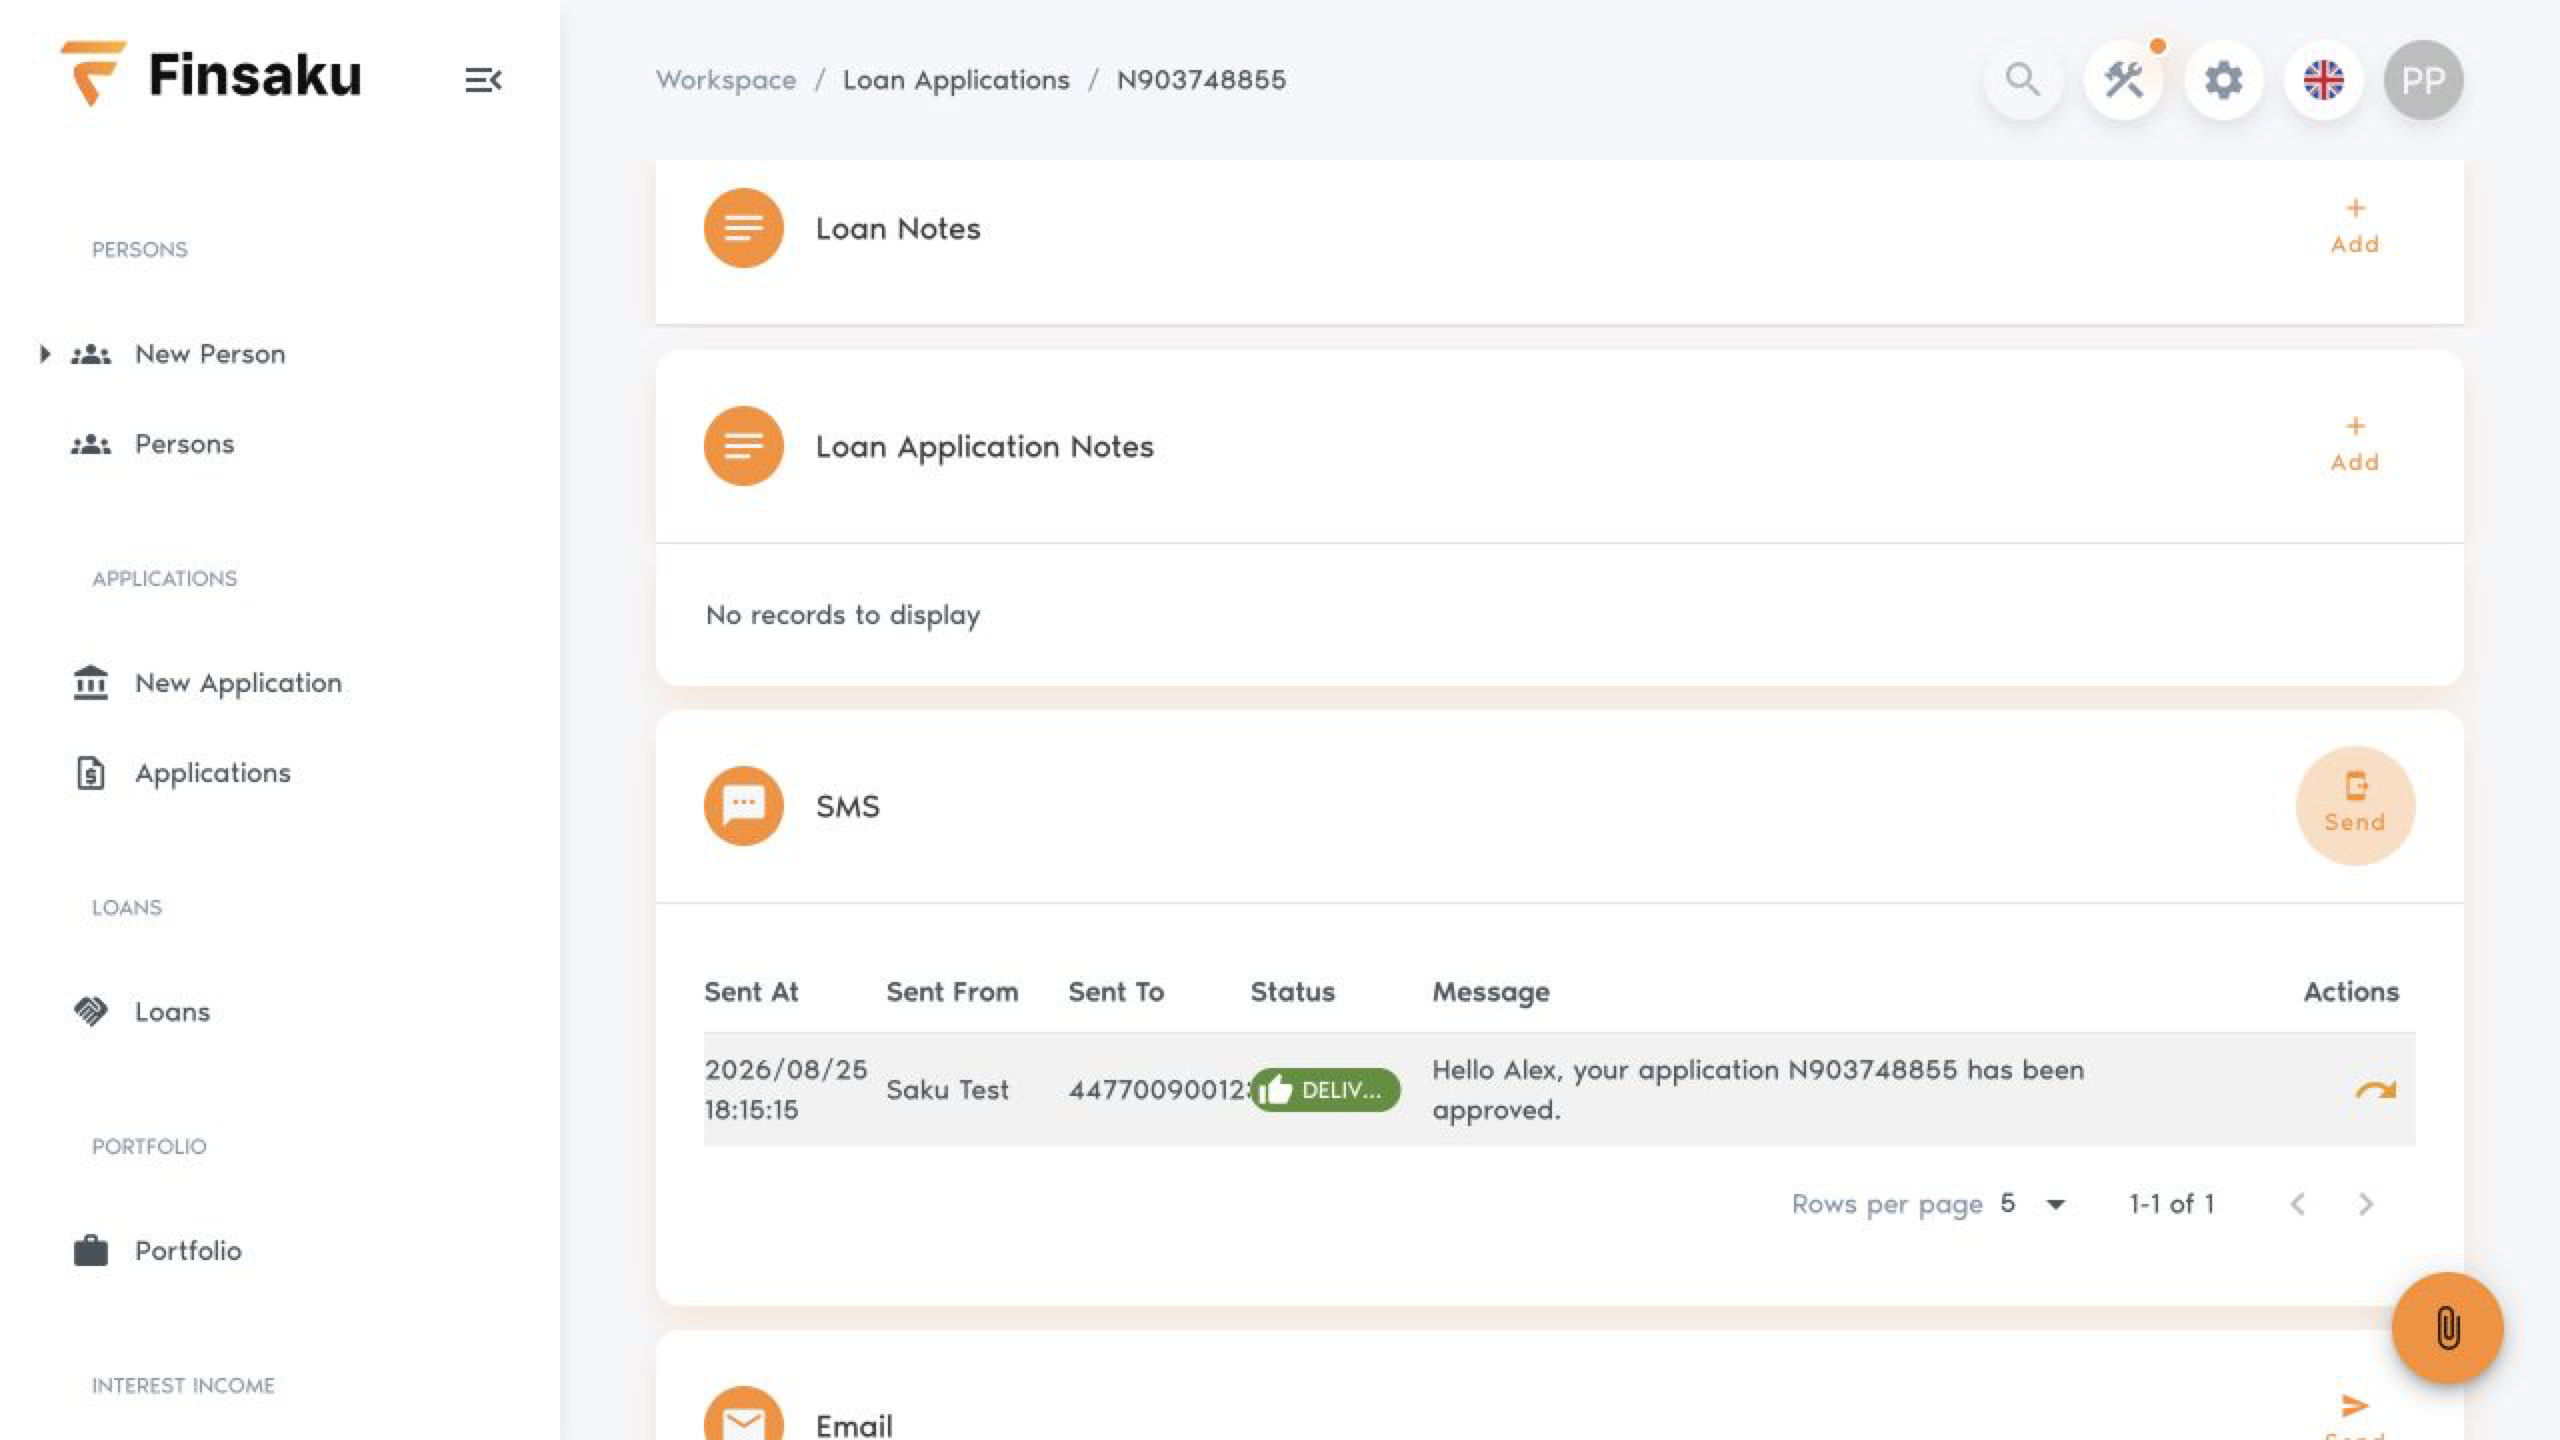Click the Portfolio briefcase icon
Screen dimensions: 2560x1440
pos(91,1251)
